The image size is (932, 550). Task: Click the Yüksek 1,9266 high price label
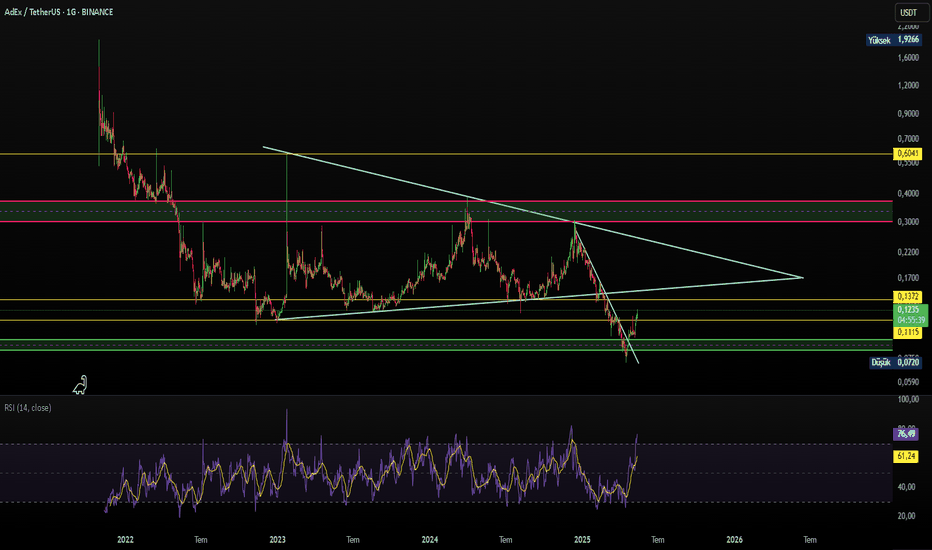point(894,40)
